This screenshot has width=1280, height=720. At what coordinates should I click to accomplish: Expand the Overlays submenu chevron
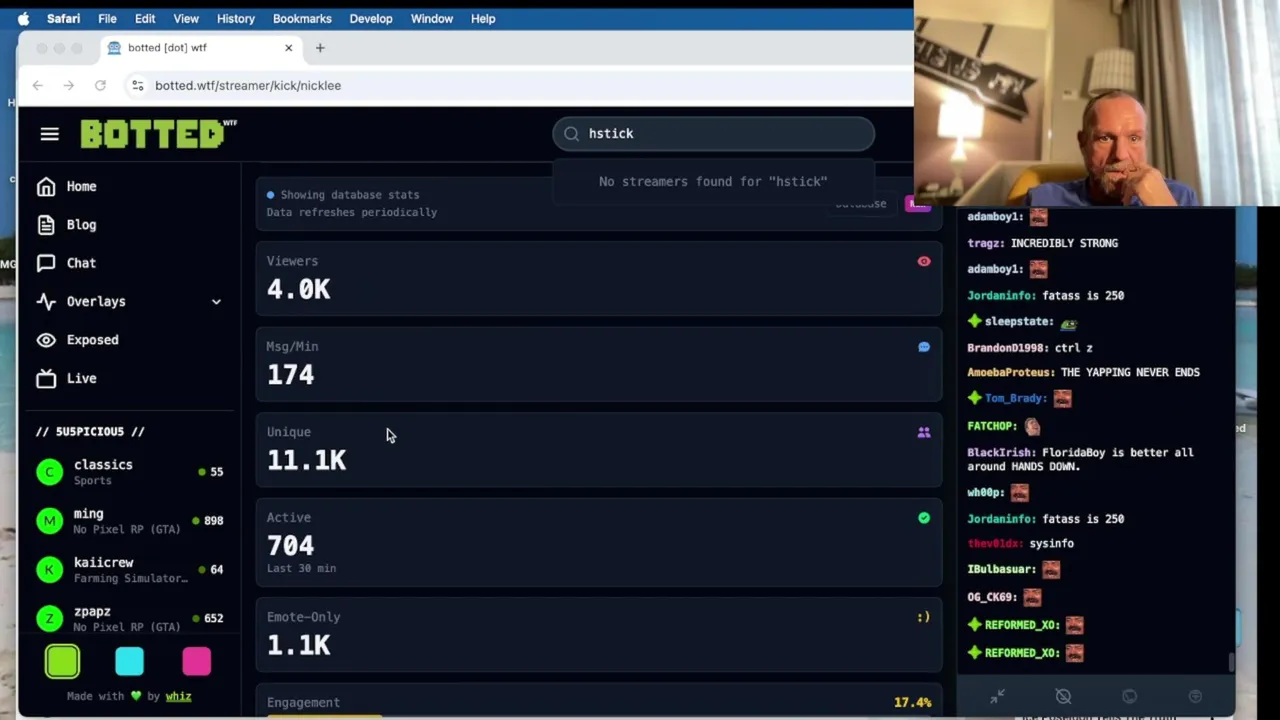pyautogui.click(x=216, y=301)
